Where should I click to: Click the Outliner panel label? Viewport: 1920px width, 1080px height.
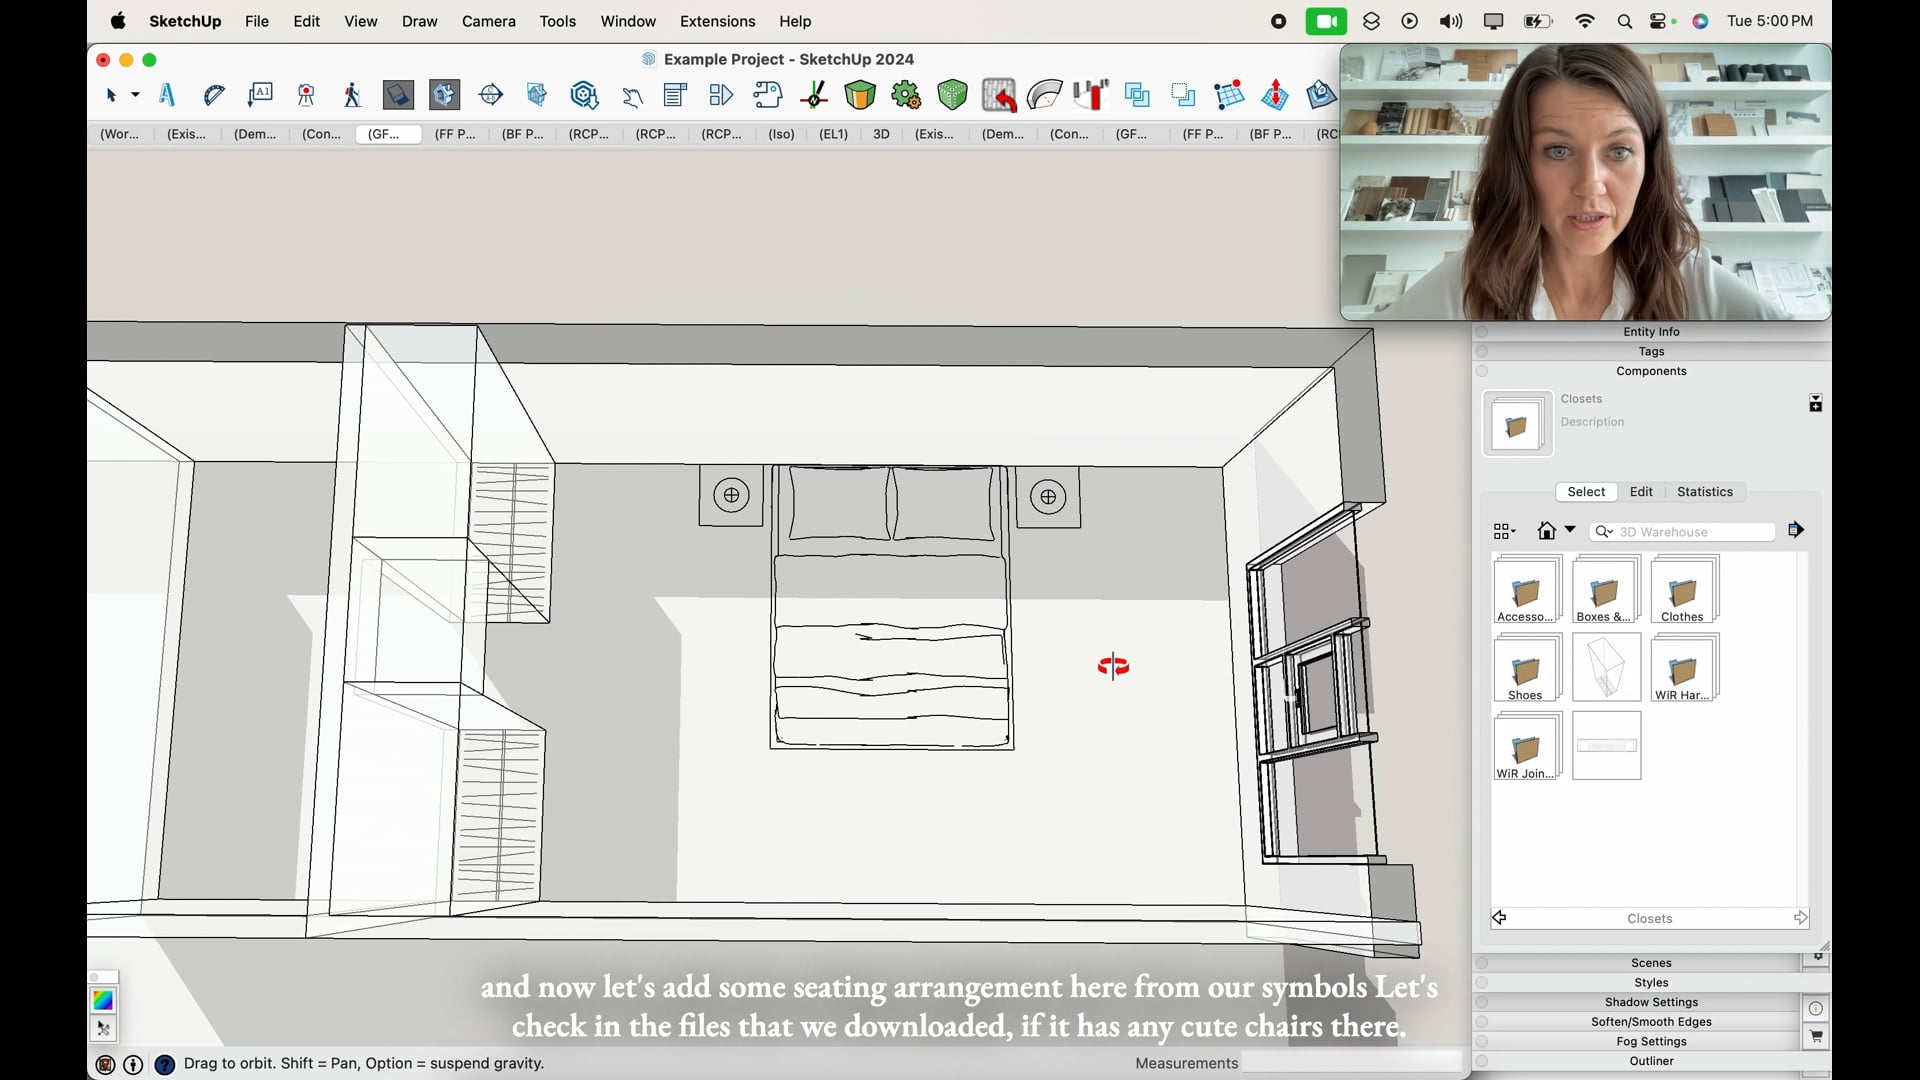point(1651,1061)
